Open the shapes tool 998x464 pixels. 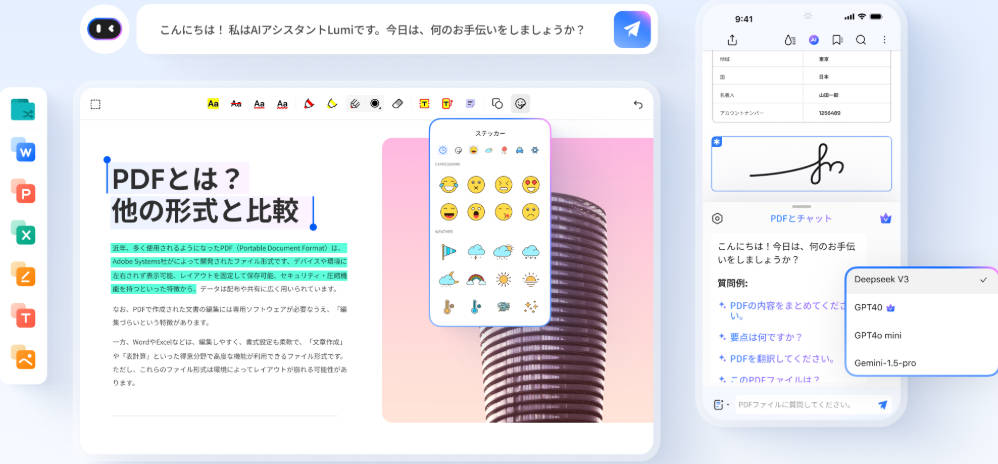click(498, 103)
